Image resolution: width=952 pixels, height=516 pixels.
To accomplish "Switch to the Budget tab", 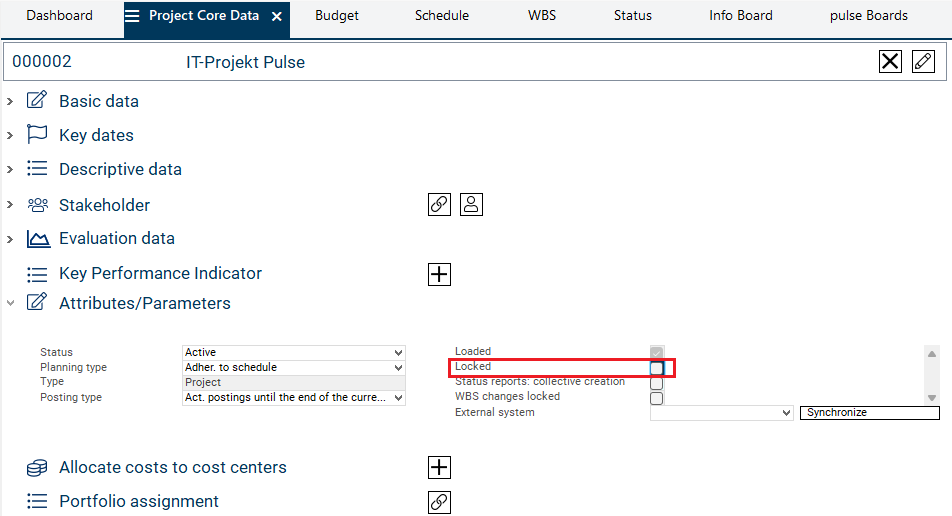I will point(336,16).
